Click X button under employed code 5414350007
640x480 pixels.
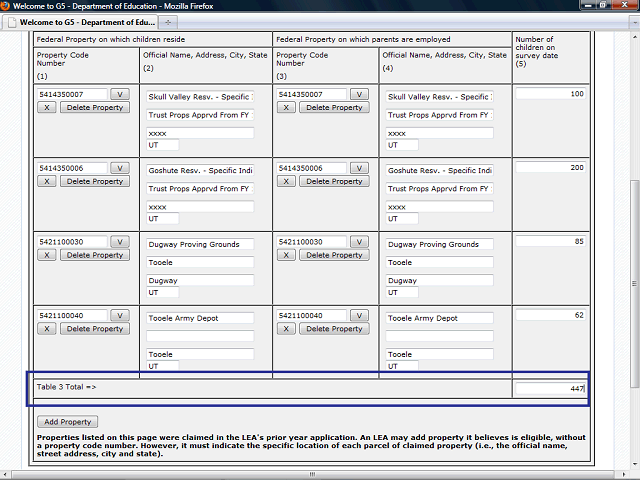pyautogui.click(x=286, y=107)
